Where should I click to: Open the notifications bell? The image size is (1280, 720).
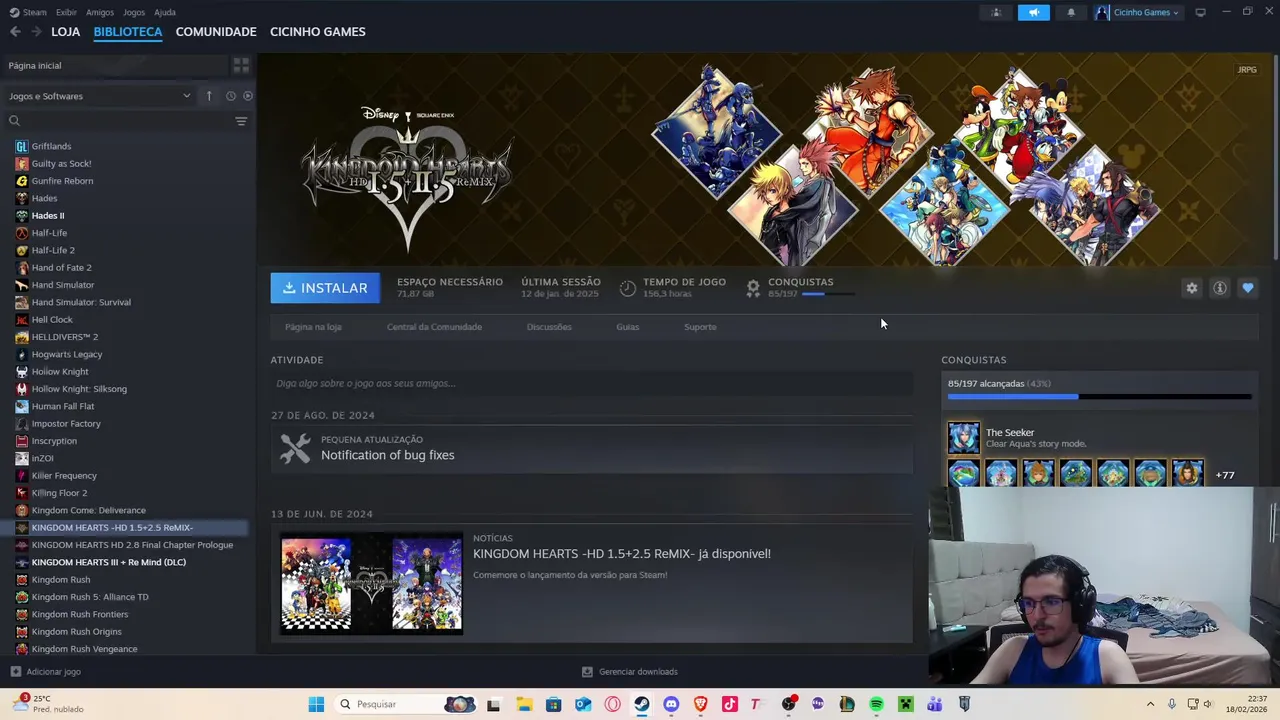pos(1071,12)
